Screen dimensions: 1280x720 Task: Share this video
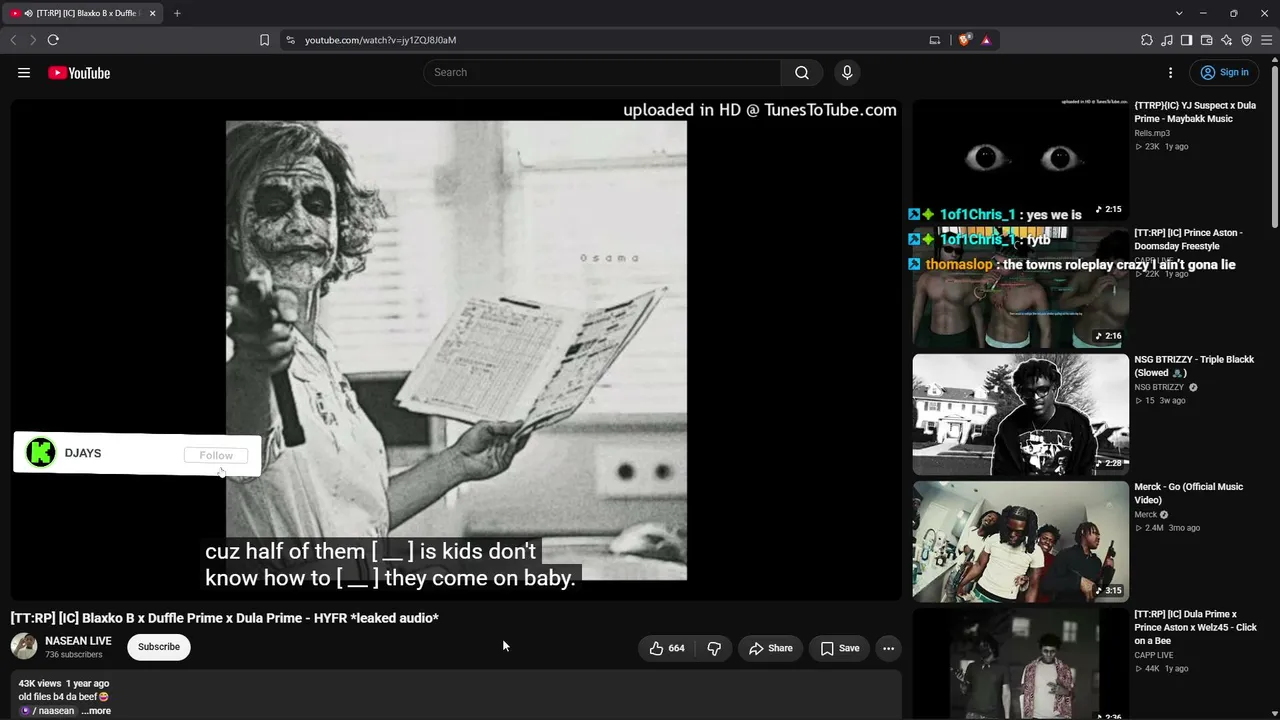click(771, 648)
